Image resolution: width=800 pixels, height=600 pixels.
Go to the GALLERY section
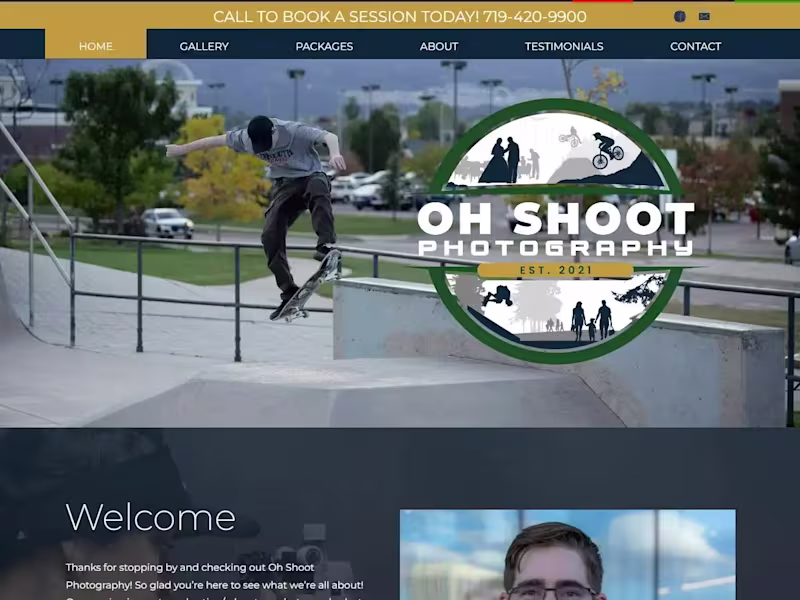click(202, 46)
